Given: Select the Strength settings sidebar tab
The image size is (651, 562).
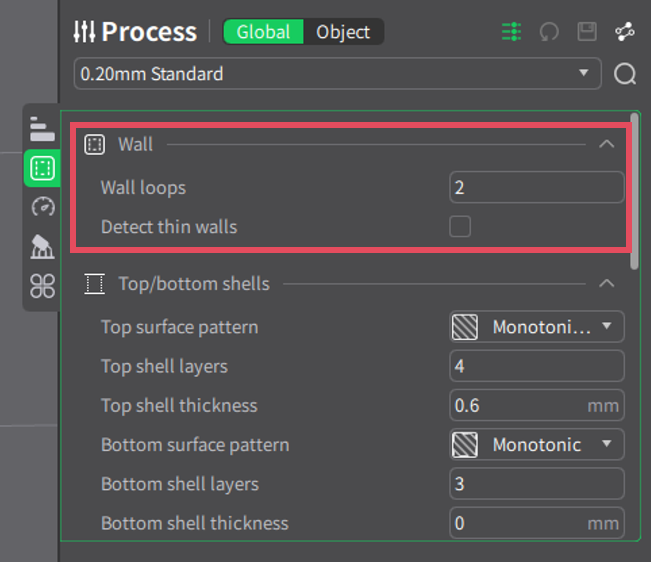Looking at the screenshot, I should [x=42, y=168].
